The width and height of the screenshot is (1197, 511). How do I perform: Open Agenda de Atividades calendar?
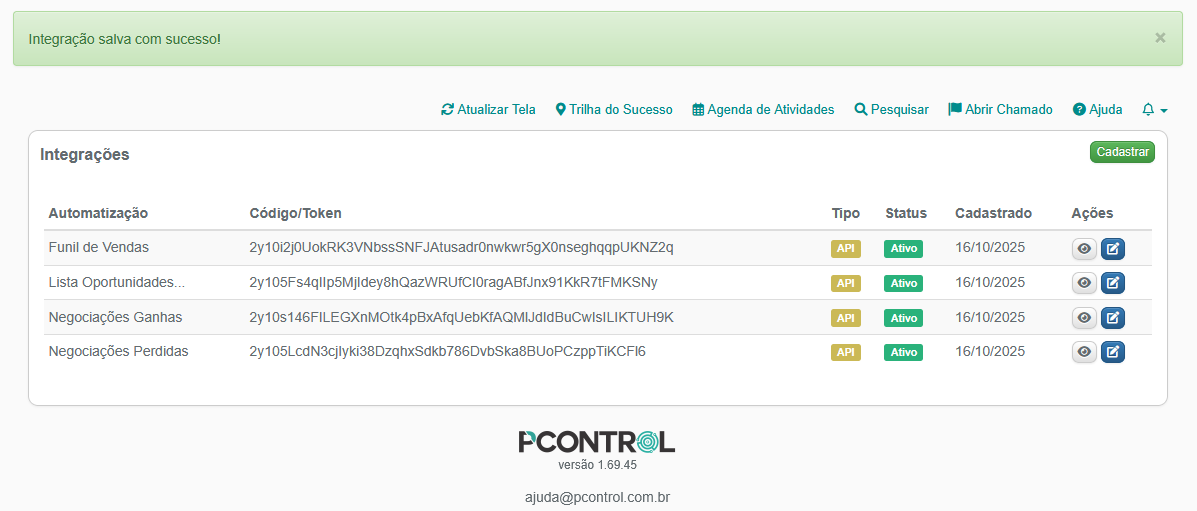coord(763,110)
